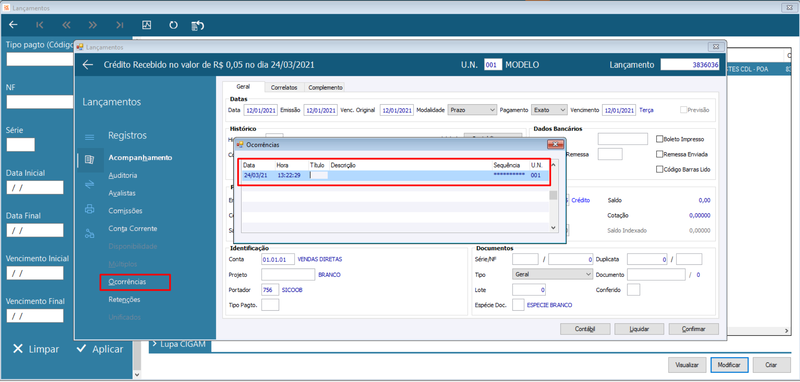Click the Vencimento Final filter field
The width and height of the screenshot is (800, 382).
tap(35, 316)
